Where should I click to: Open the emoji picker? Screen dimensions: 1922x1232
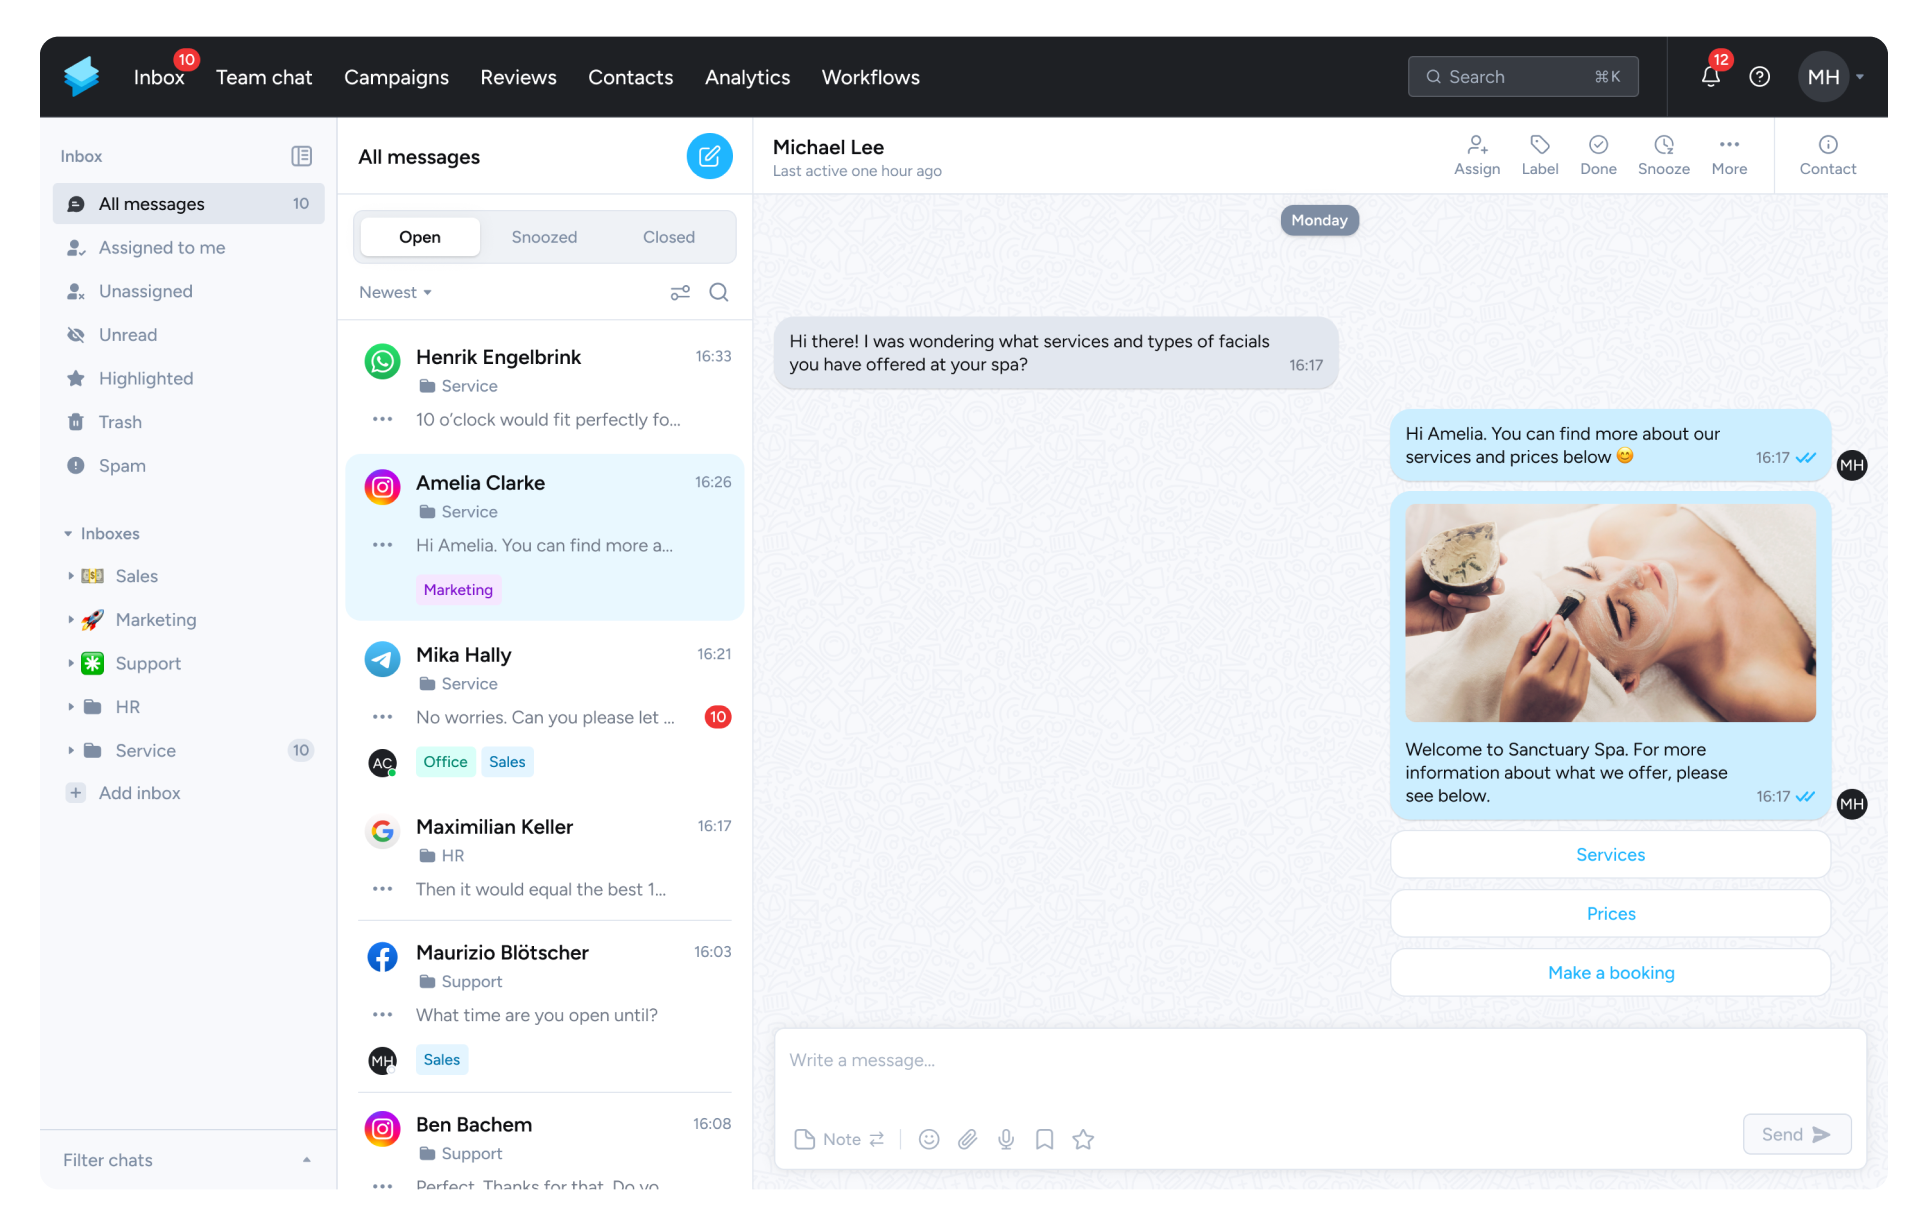coord(928,1139)
